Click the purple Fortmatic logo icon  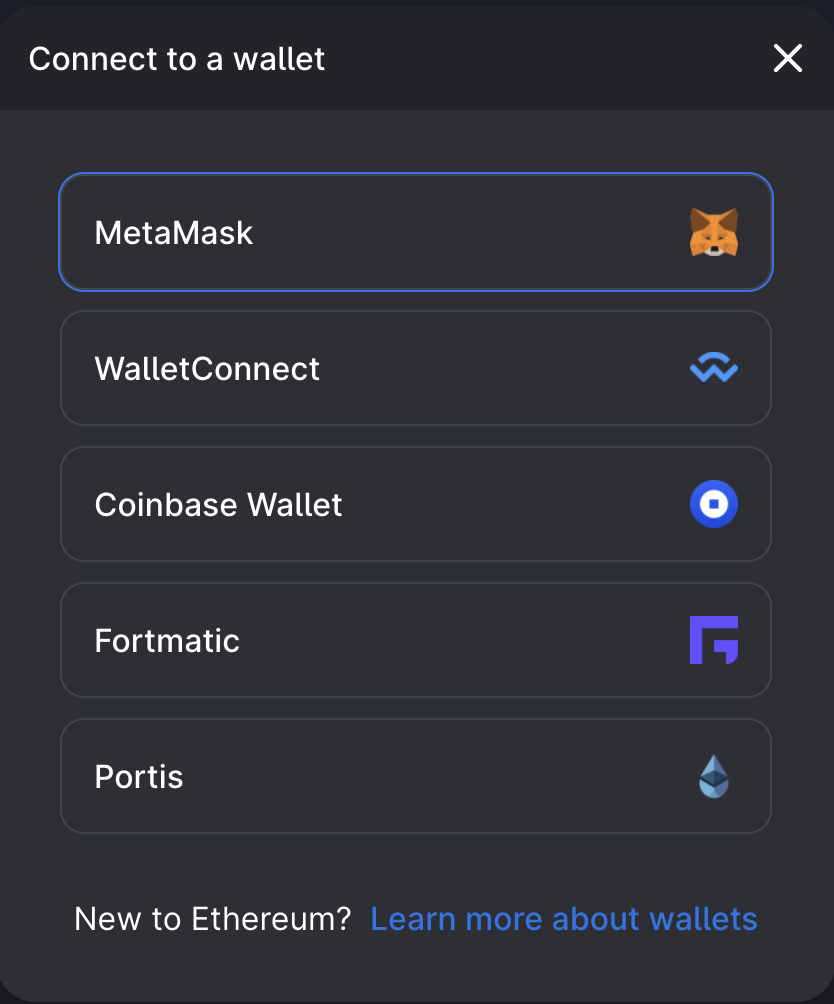coord(714,640)
